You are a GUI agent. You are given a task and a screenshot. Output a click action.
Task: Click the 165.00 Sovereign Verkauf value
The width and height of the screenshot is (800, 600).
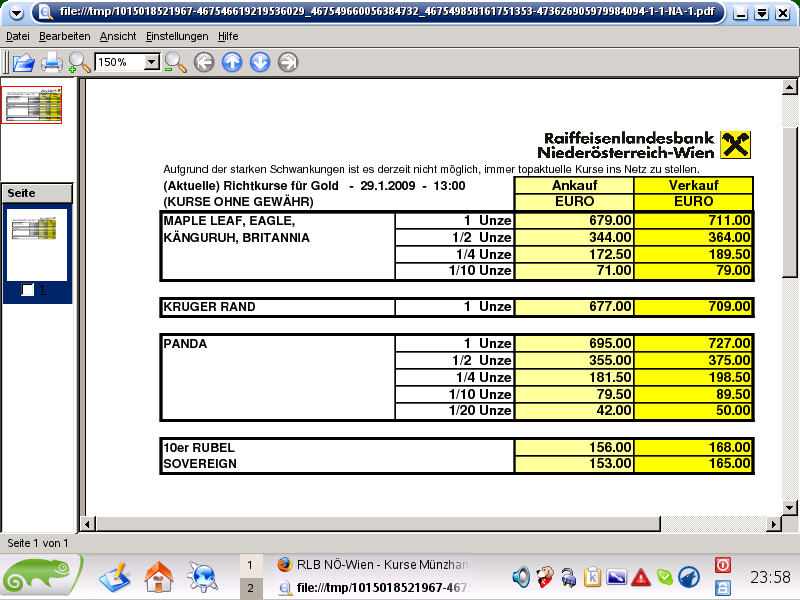pos(729,464)
